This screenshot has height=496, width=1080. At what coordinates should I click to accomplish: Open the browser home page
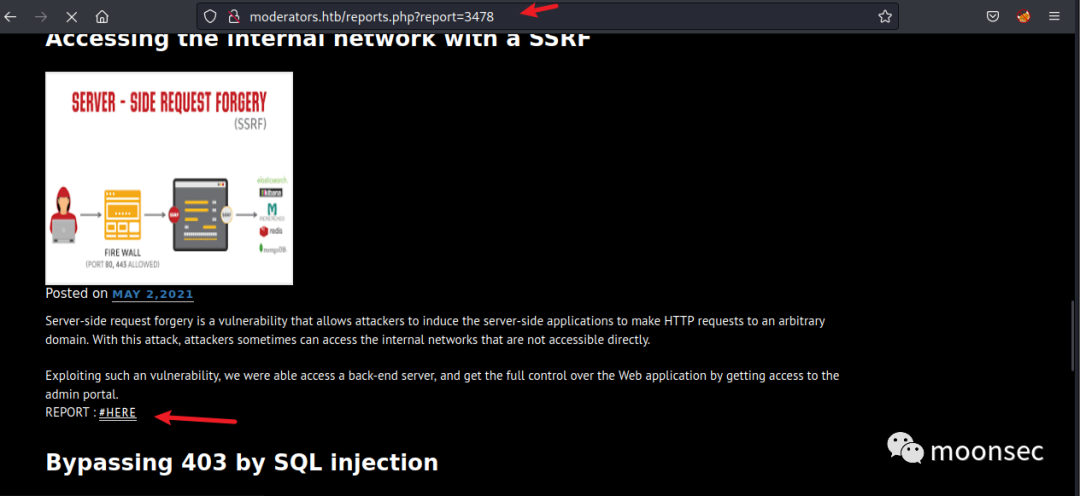click(x=102, y=17)
